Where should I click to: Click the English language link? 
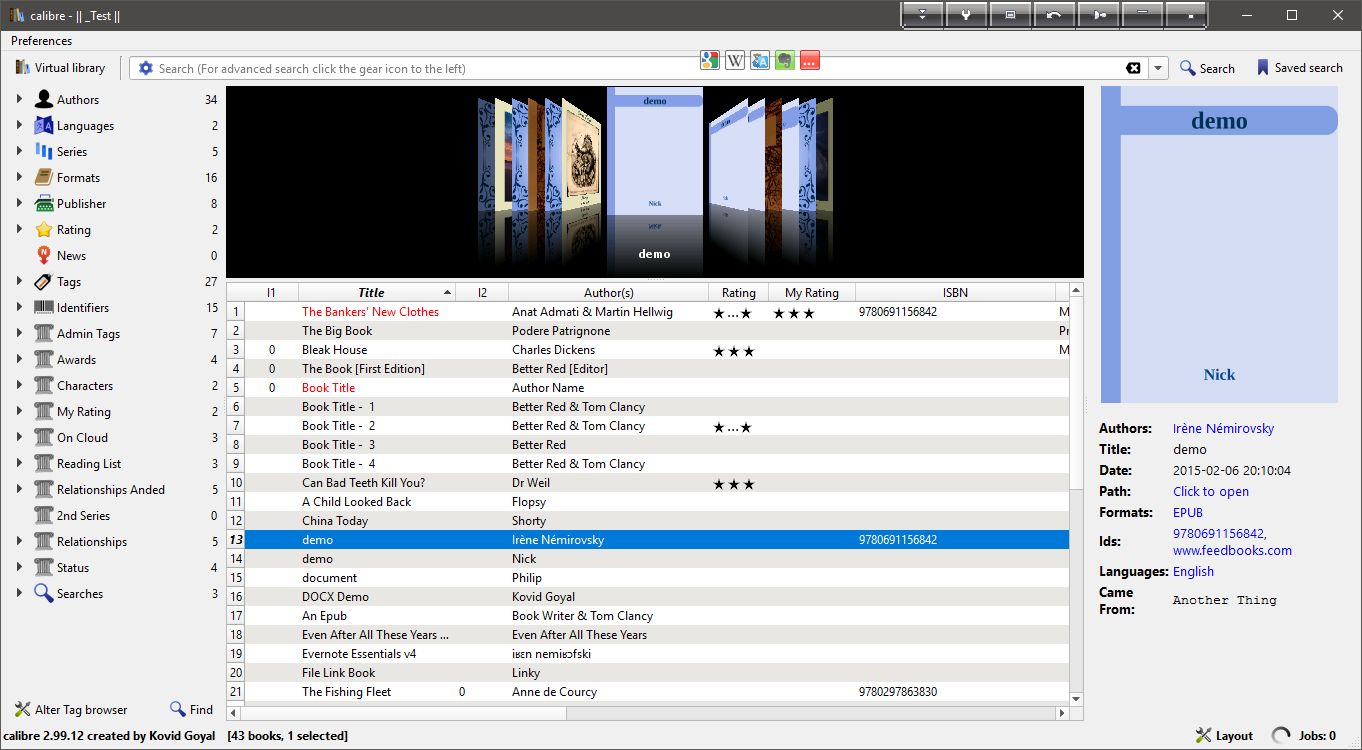[1193, 571]
